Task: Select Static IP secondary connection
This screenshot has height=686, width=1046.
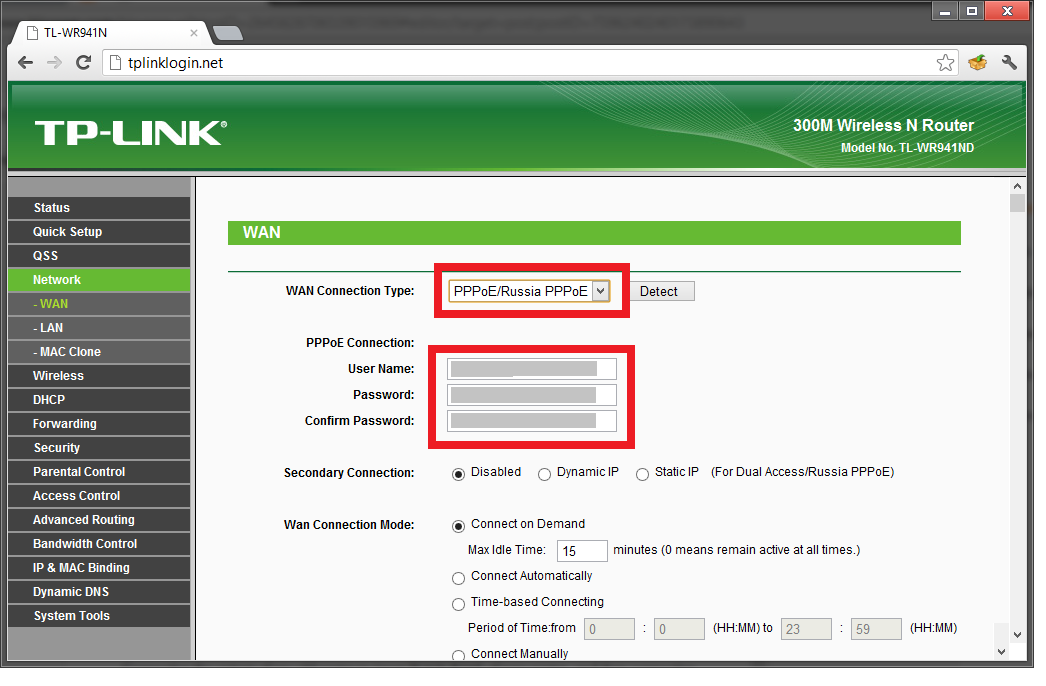Action: (642, 474)
